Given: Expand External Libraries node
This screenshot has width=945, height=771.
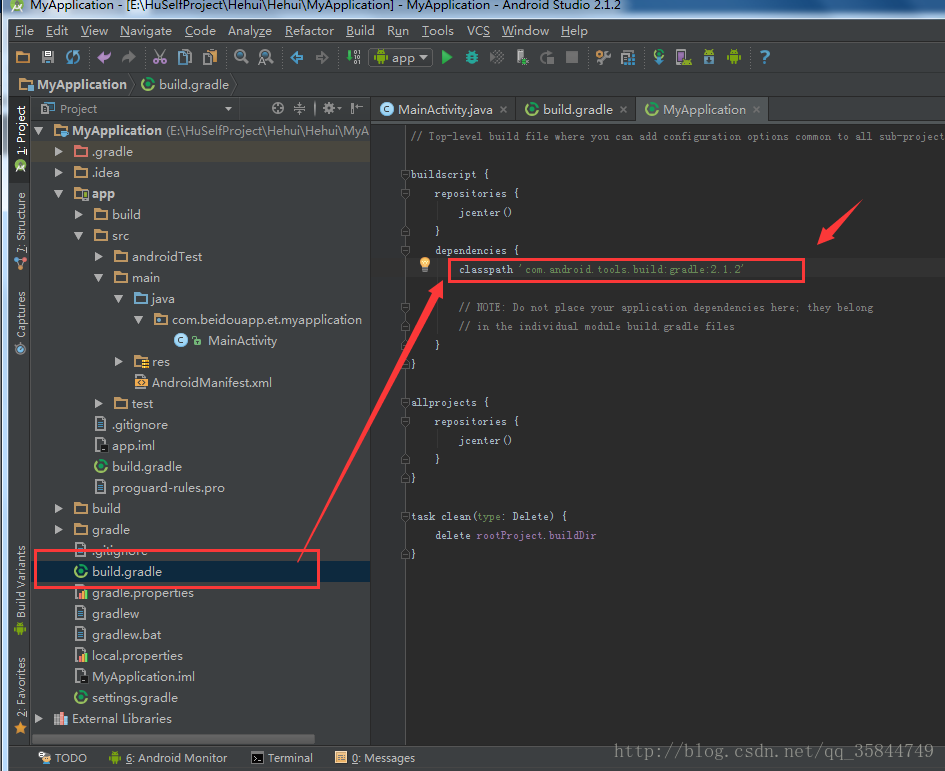Looking at the screenshot, I should coord(39,719).
